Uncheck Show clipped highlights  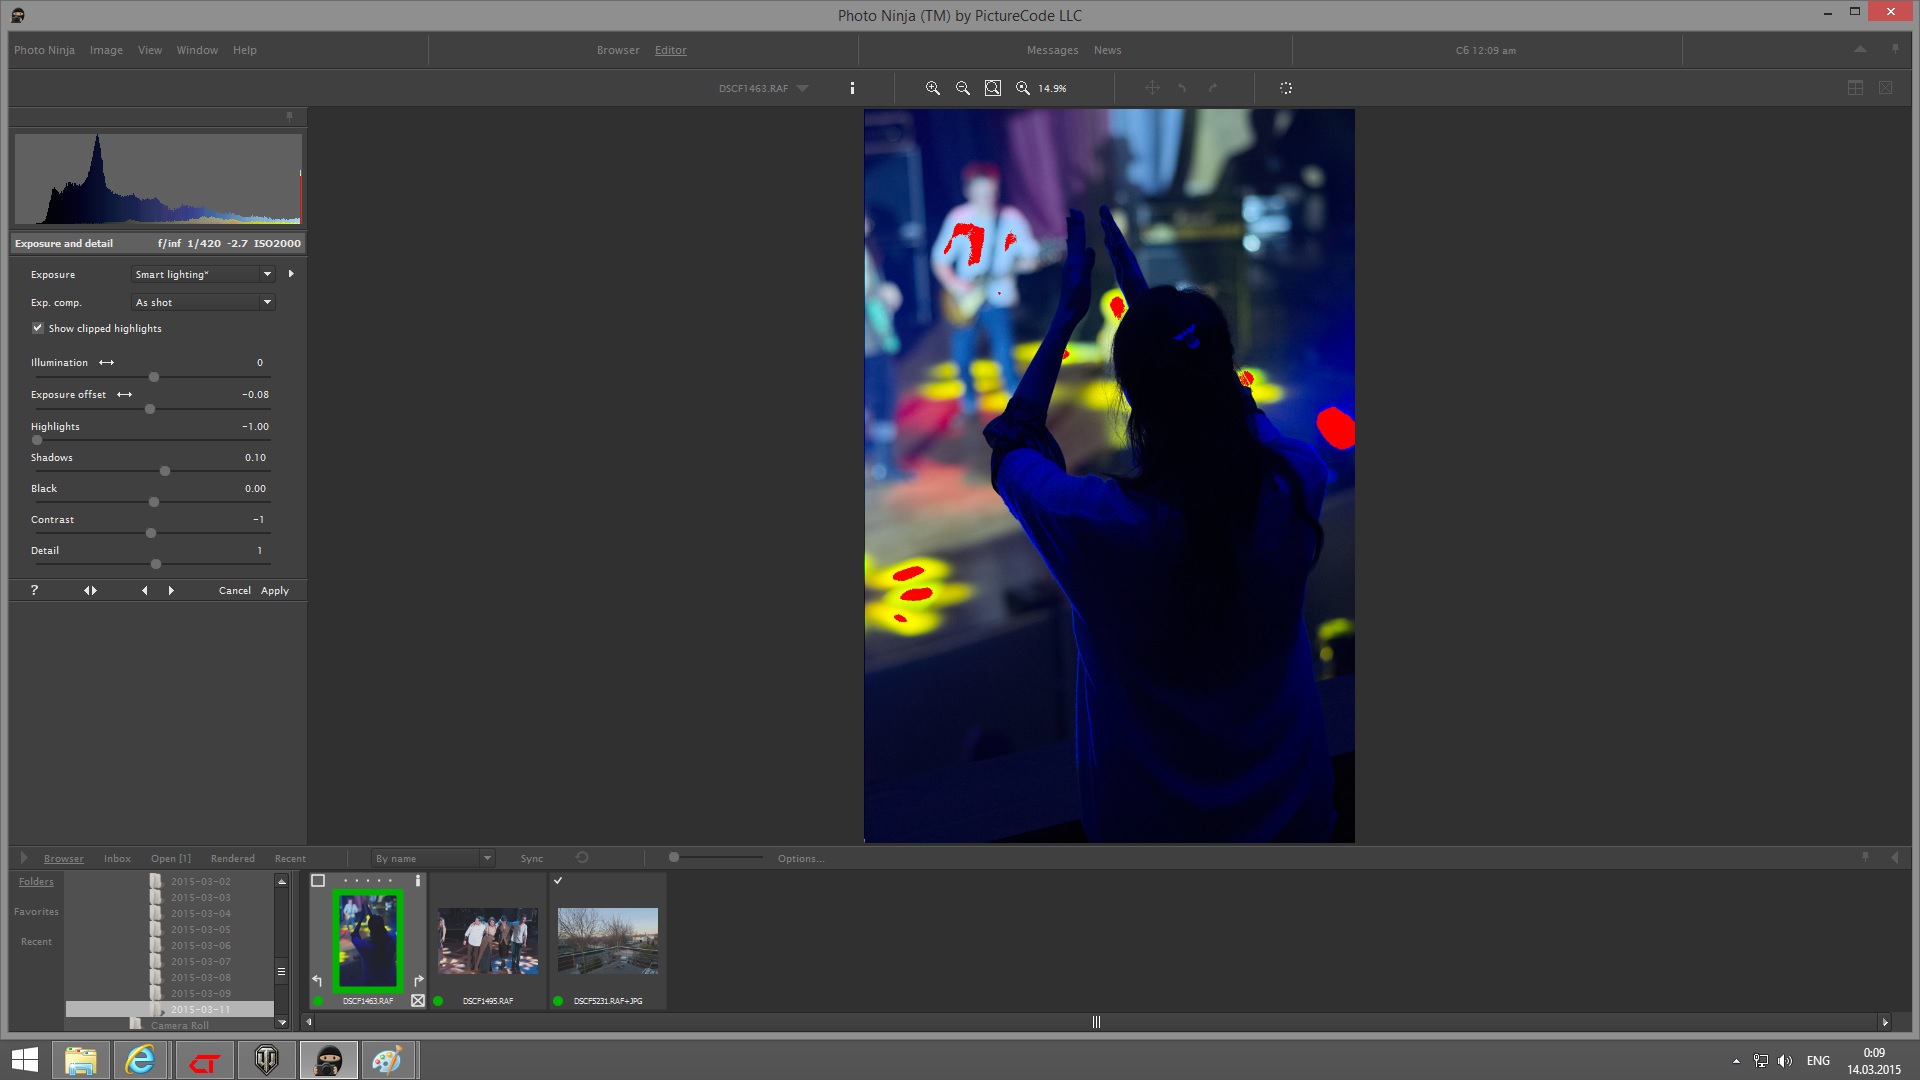[38, 328]
